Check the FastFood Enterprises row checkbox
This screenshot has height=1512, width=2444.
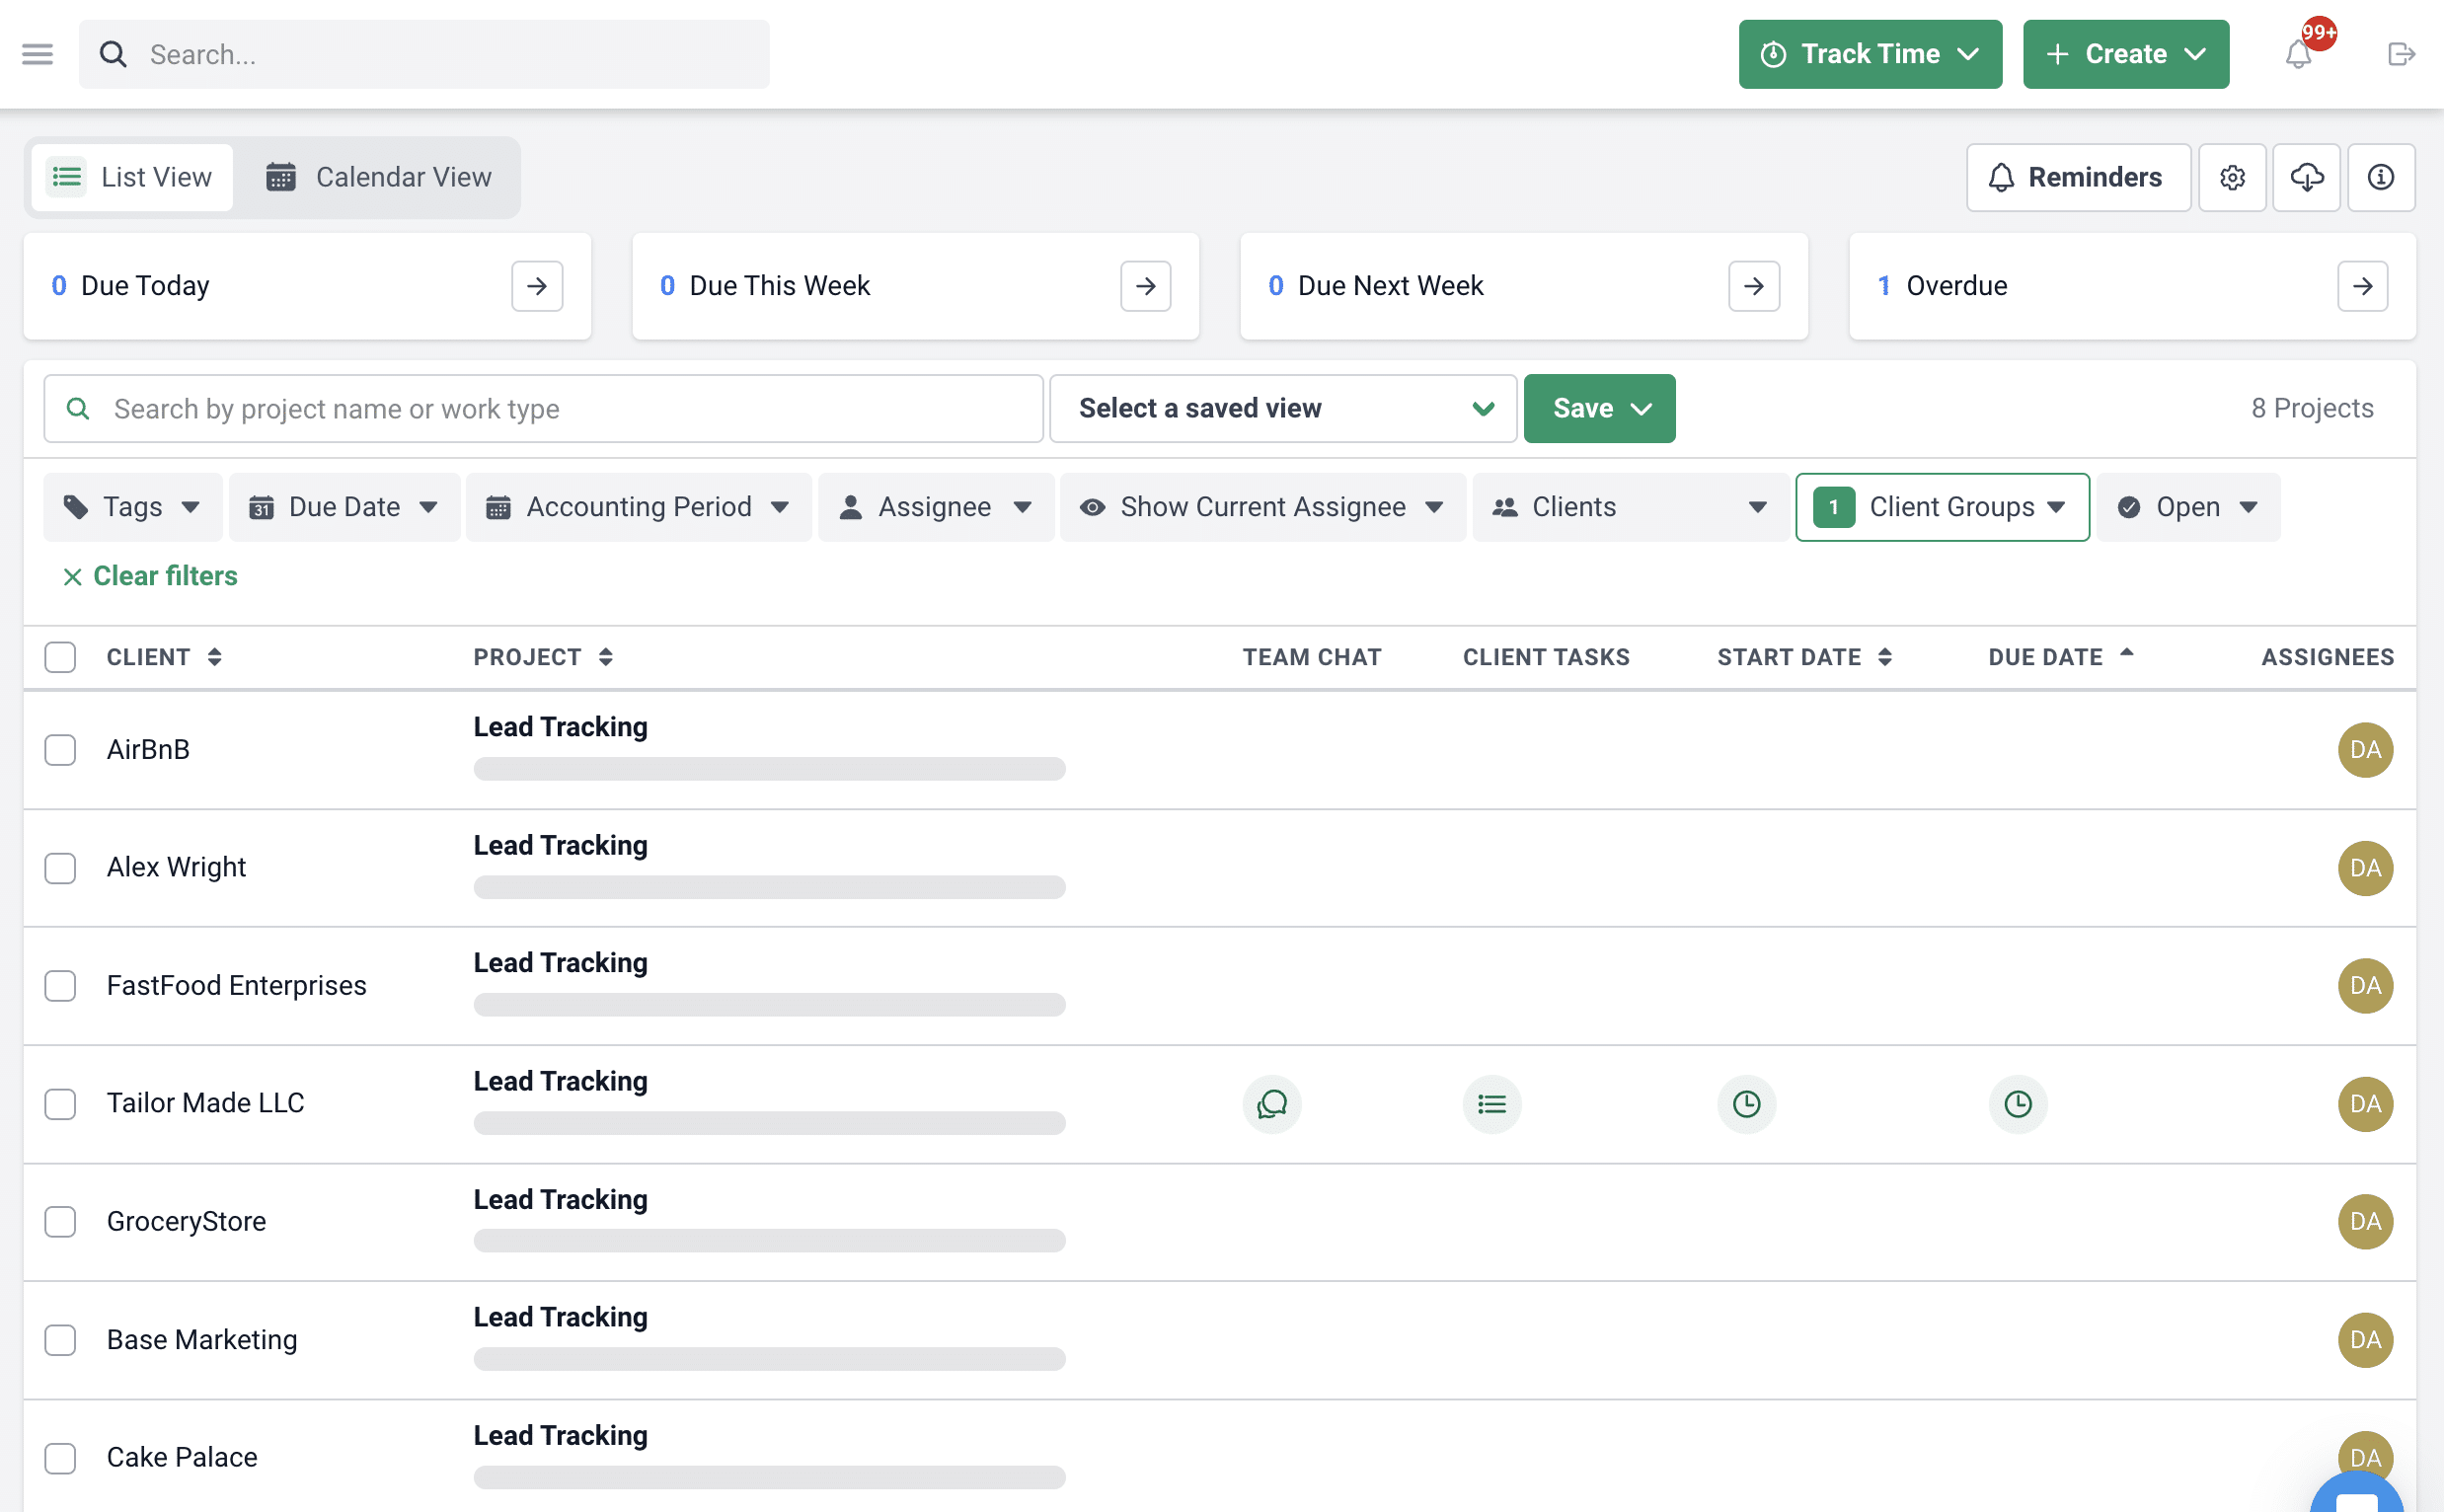(x=60, y=986)
